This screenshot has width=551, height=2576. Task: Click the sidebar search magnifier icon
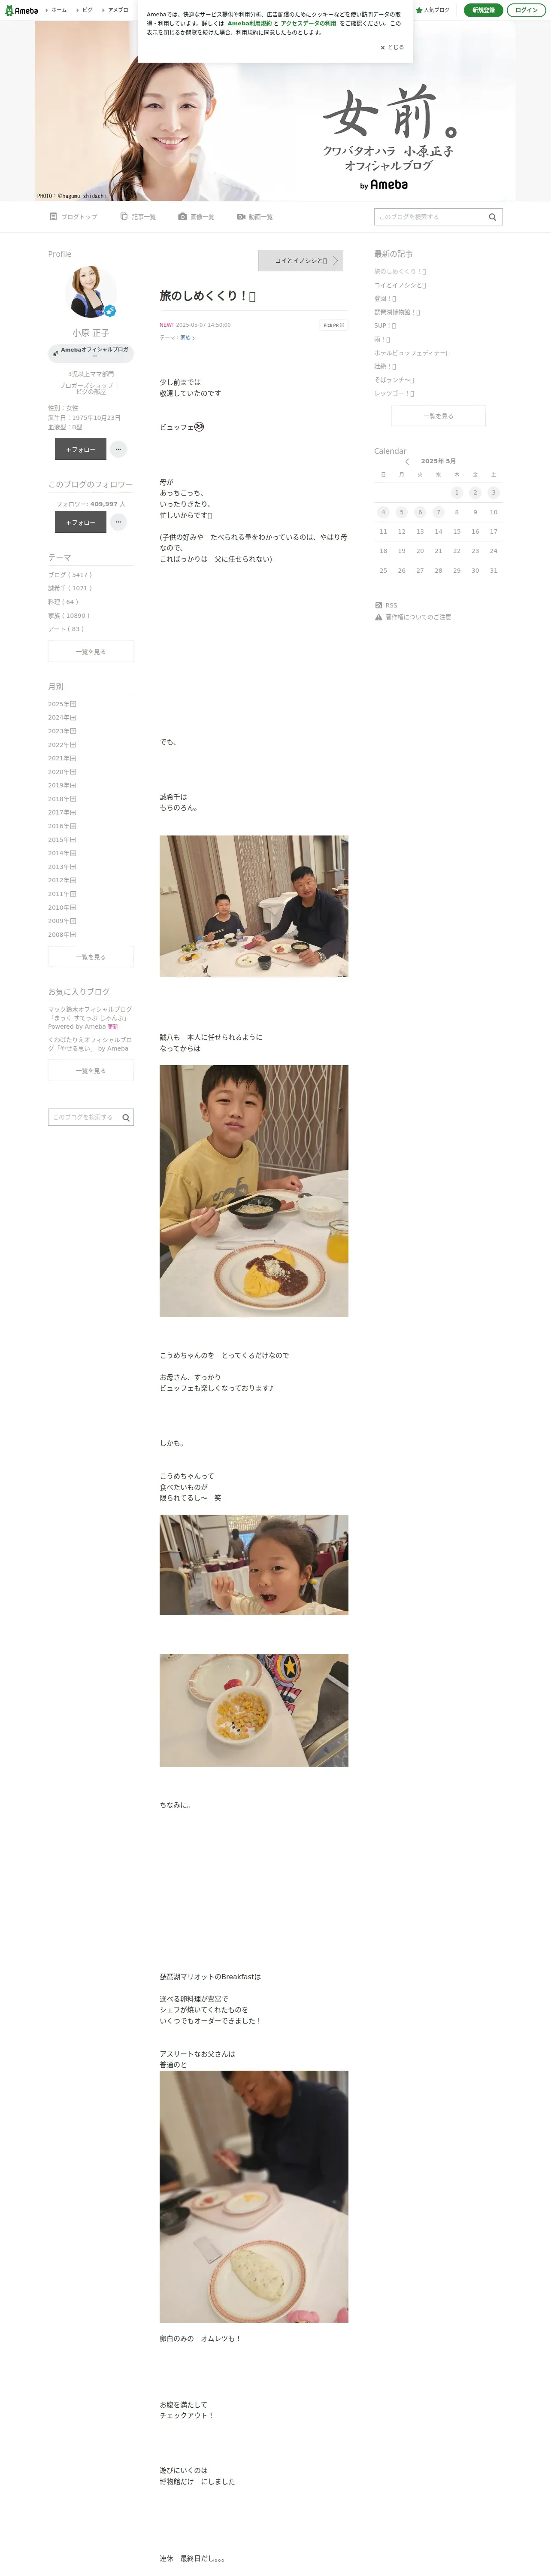126,1118
